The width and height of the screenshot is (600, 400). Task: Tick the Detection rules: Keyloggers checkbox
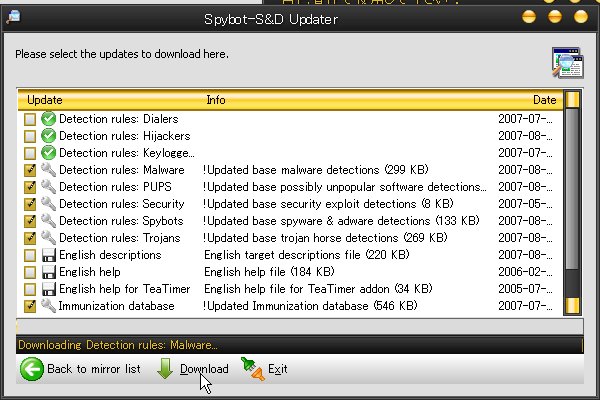30,153
